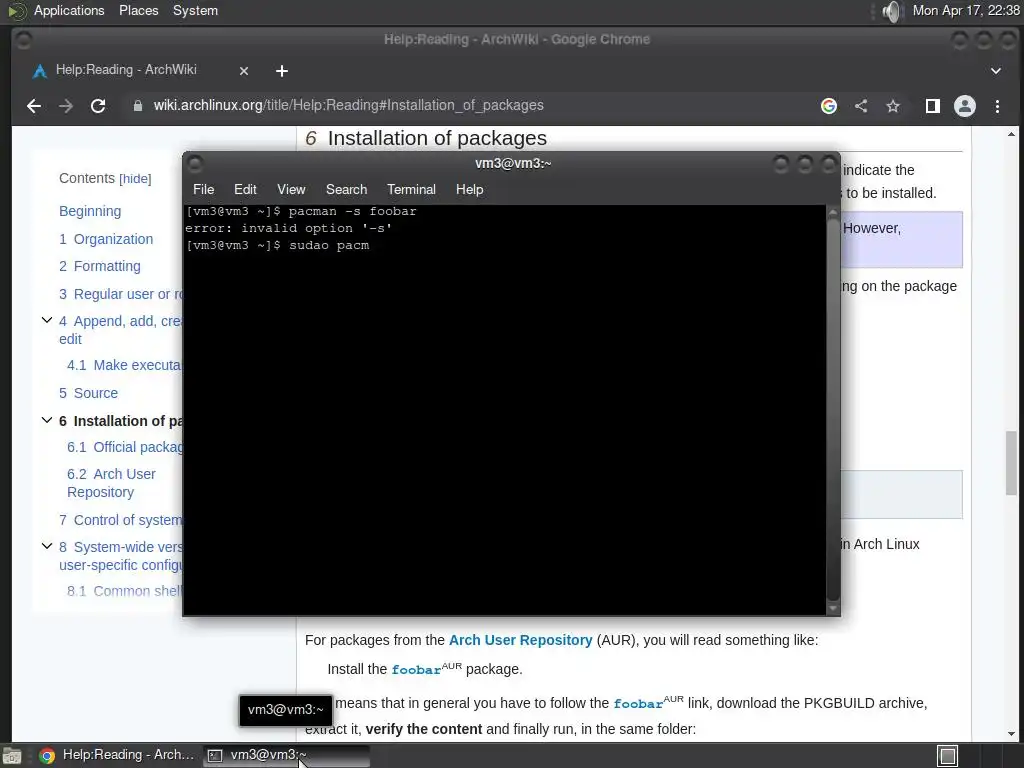Image resolution: width=1024 pixels, height=768 pixels.
Task: Go to section 3 Regular user or root
Action: click(121, 294)
